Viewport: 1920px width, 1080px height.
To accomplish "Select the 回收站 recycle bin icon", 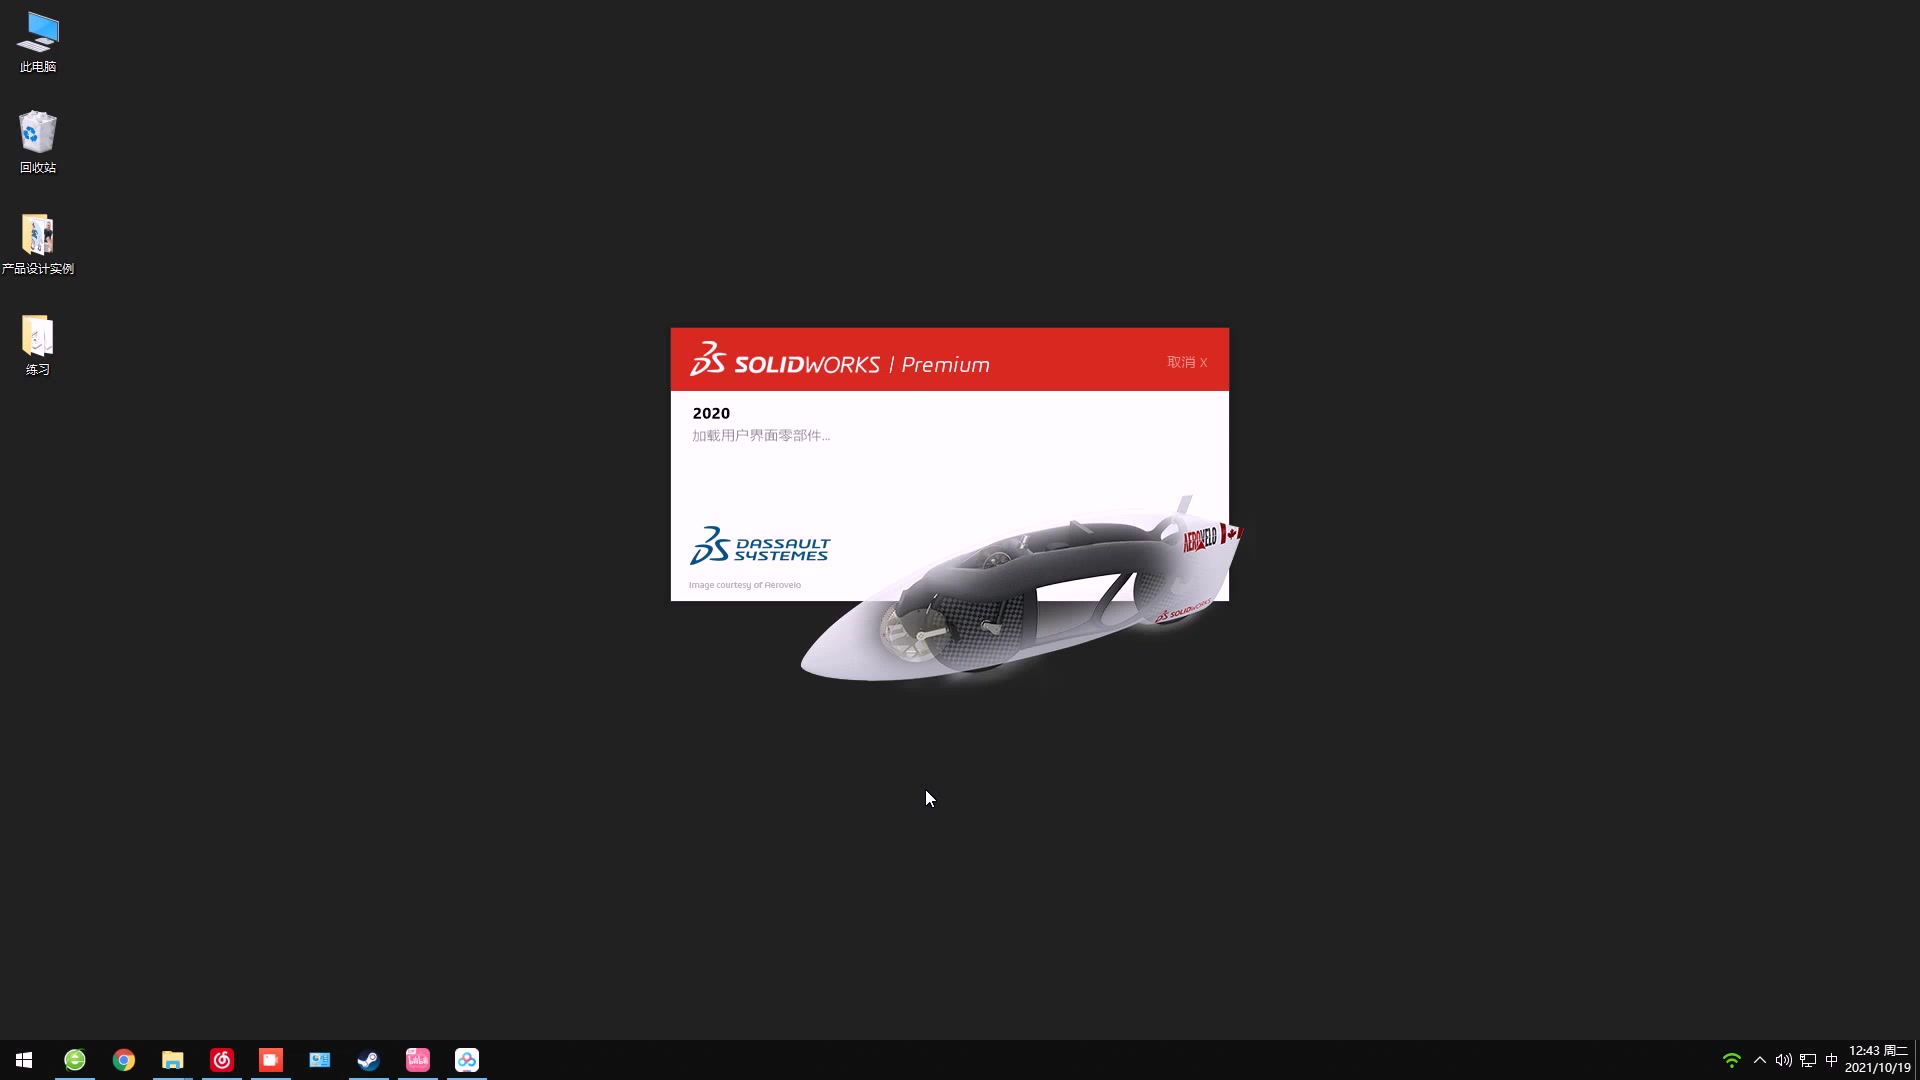I will [x=38, y=142].
